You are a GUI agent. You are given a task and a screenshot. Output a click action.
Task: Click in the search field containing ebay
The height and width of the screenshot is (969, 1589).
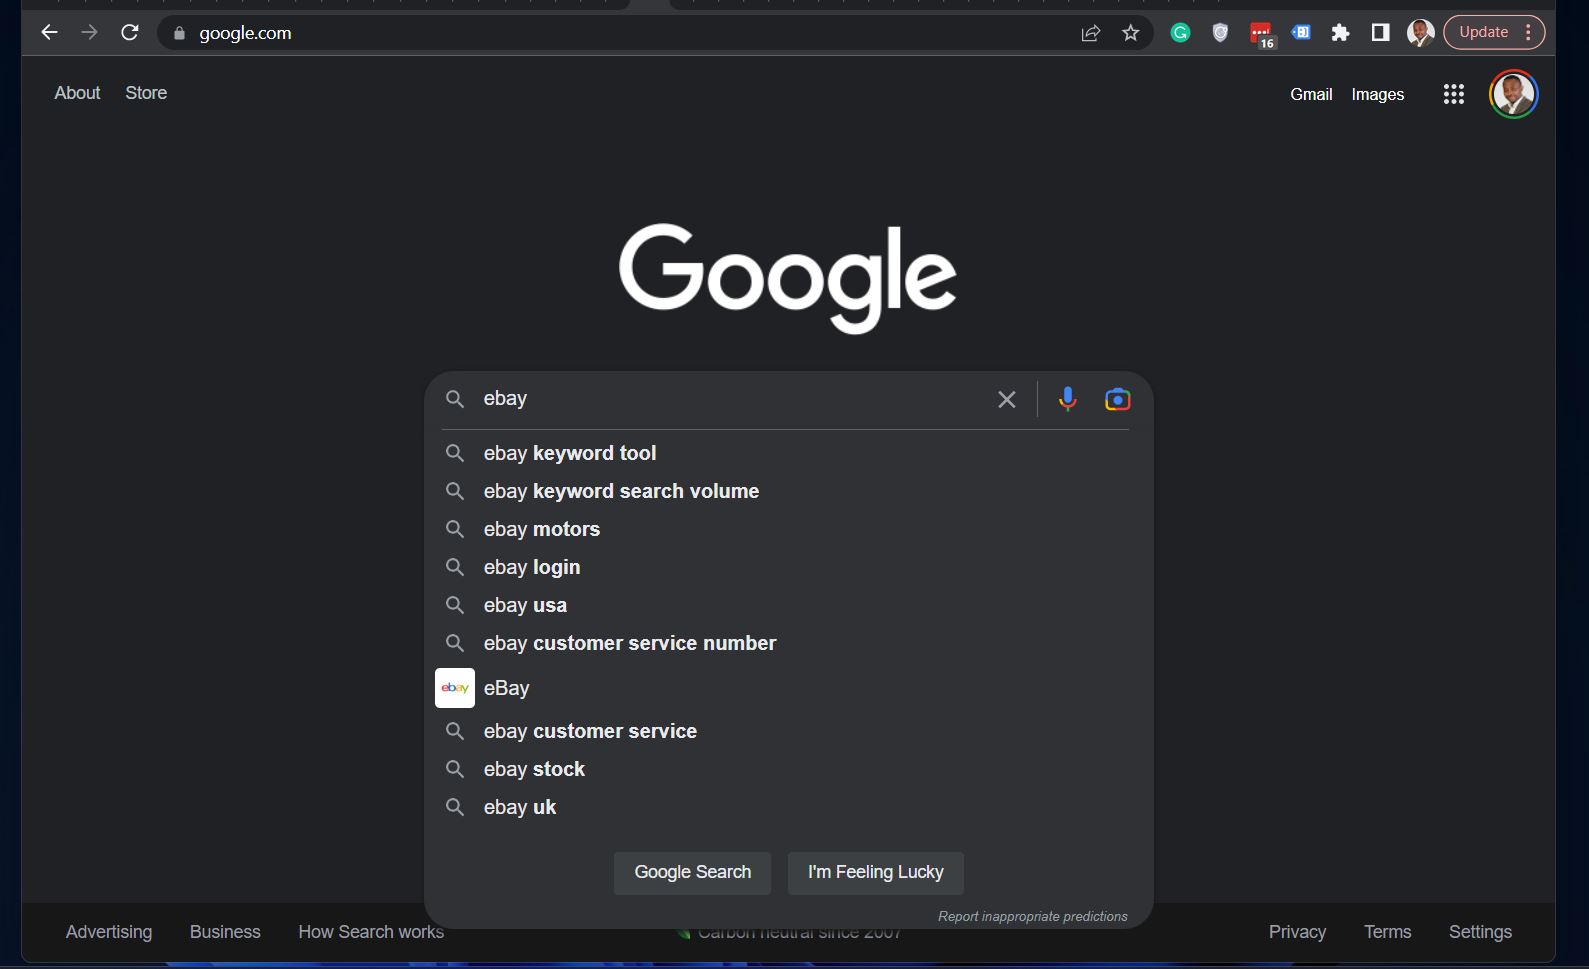[x=735, y=398]
